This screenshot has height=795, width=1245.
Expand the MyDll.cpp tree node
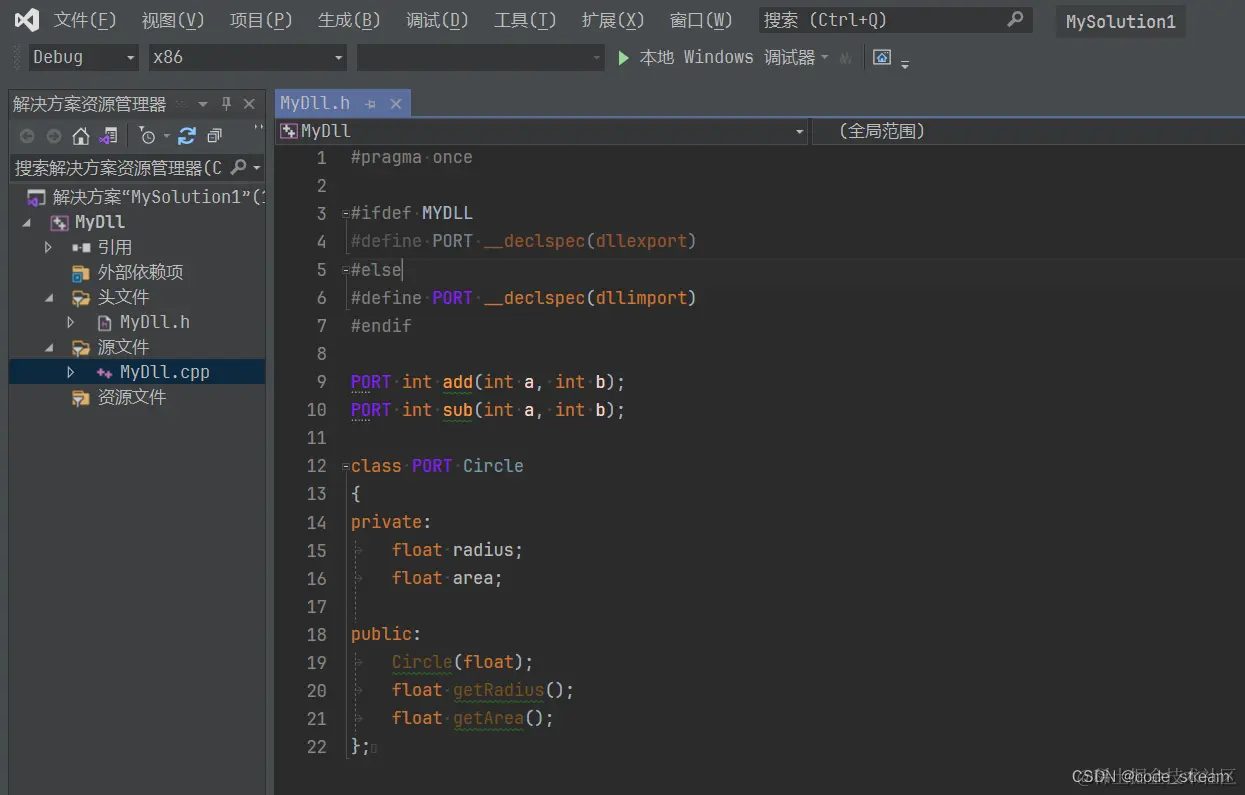click(71, 372)
